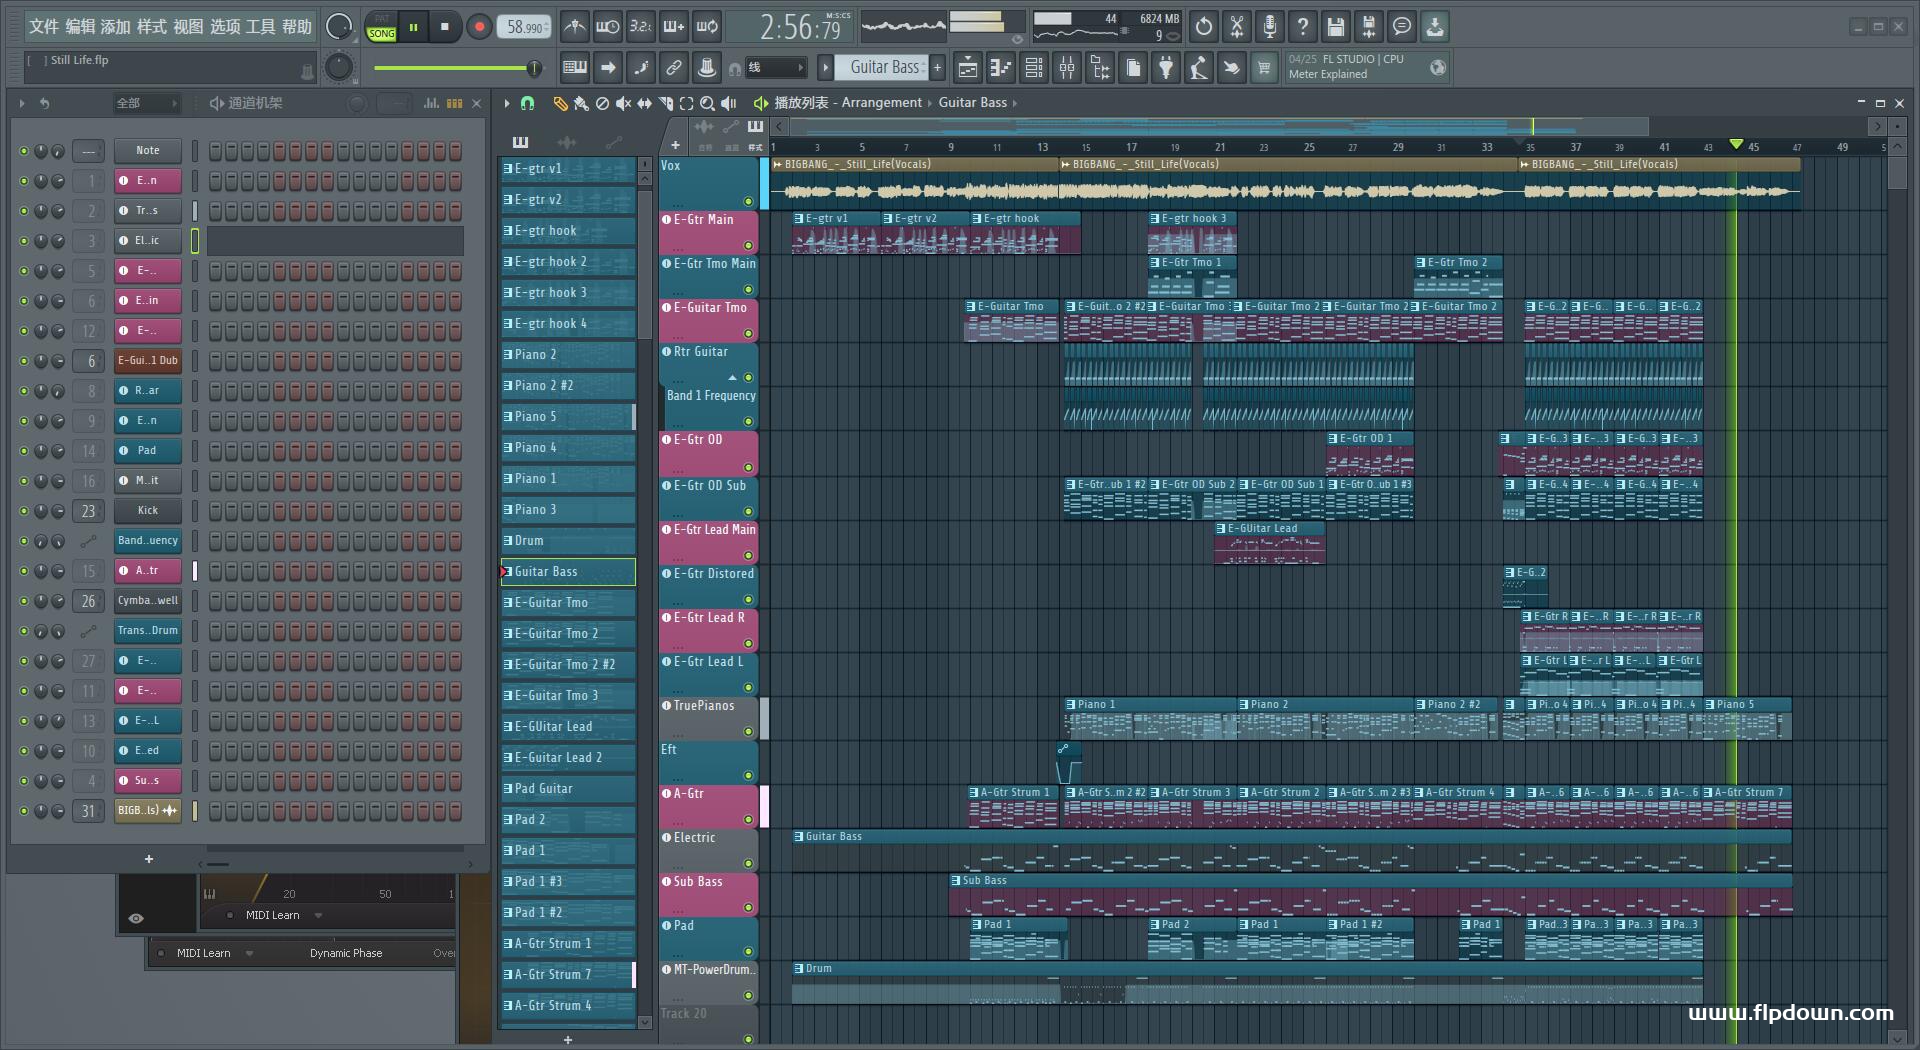The image size is (1920, 1050).
Task: Mute the Kick channel in channel rack
Action: [24, 511]
